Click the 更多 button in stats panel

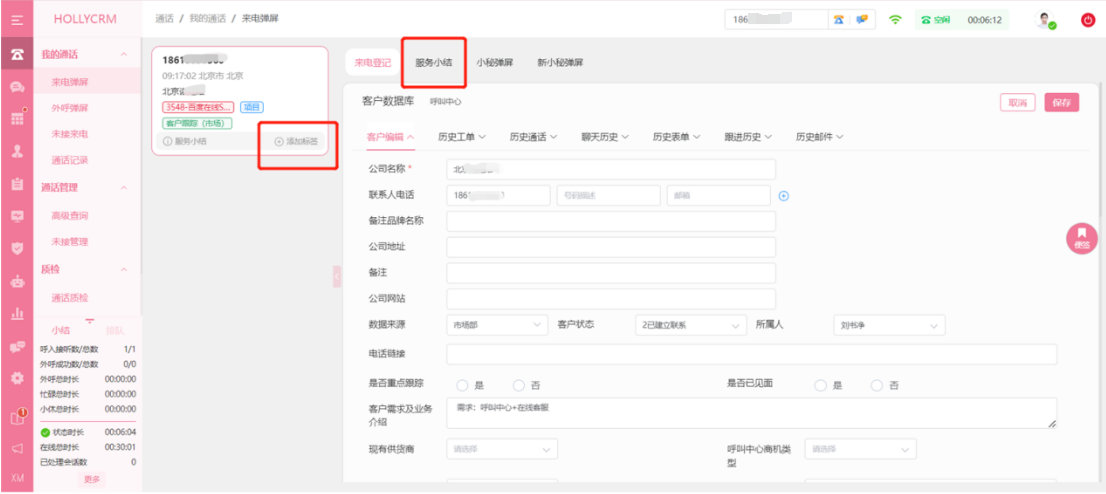coord(92,479)
